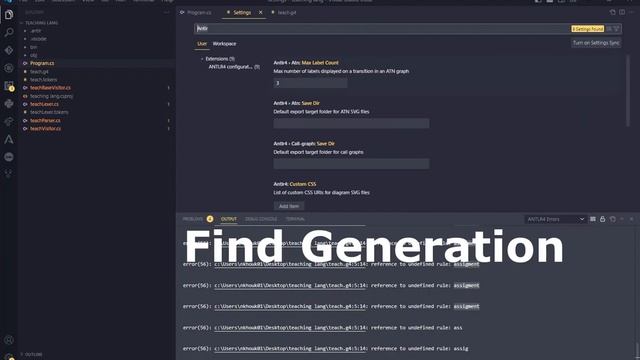
Task: Switch to the DEBUG CONSOLE panel tab
Action: 261,219
